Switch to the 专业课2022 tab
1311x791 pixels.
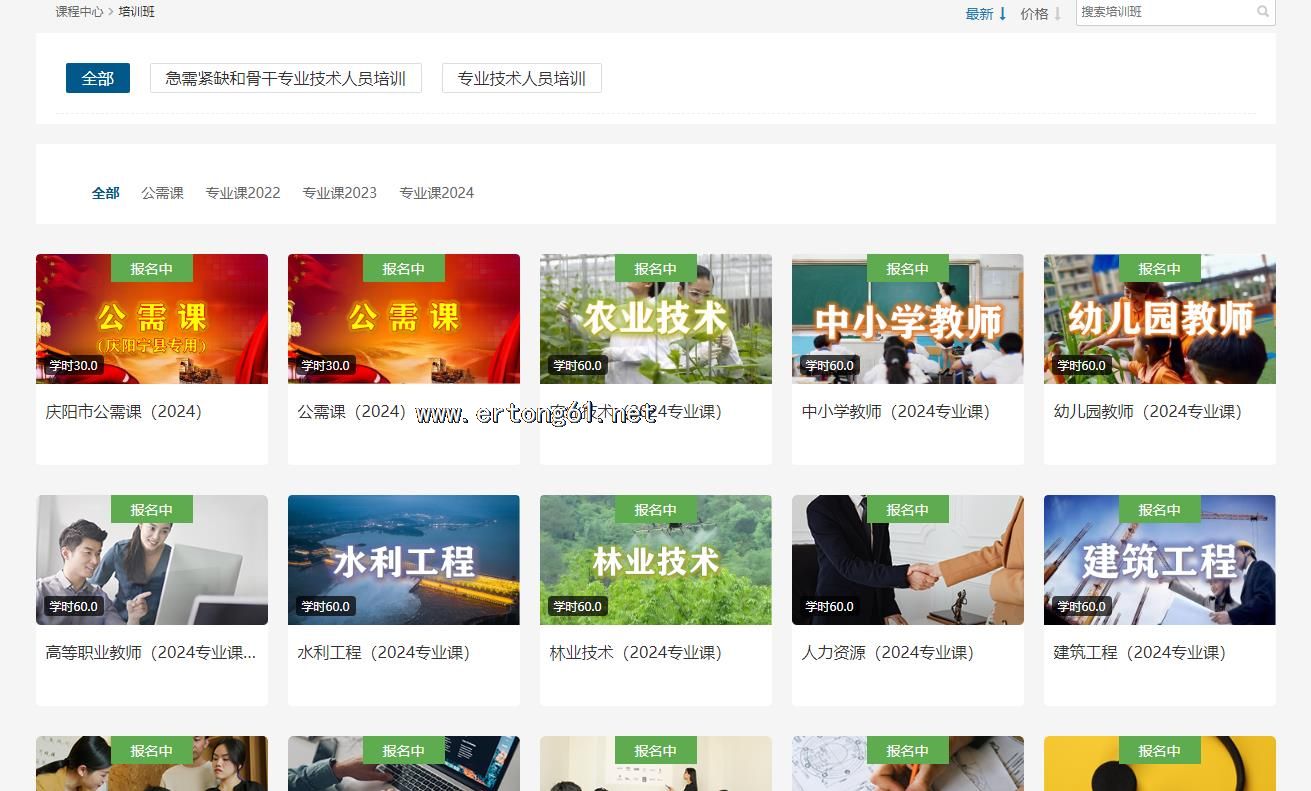click(243, 193)
